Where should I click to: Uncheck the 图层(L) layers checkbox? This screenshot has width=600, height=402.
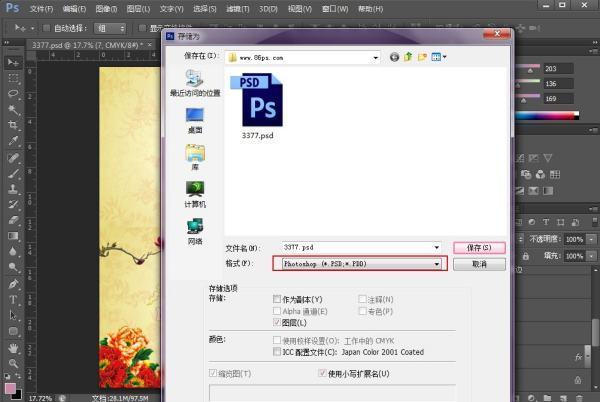(277, 323)
